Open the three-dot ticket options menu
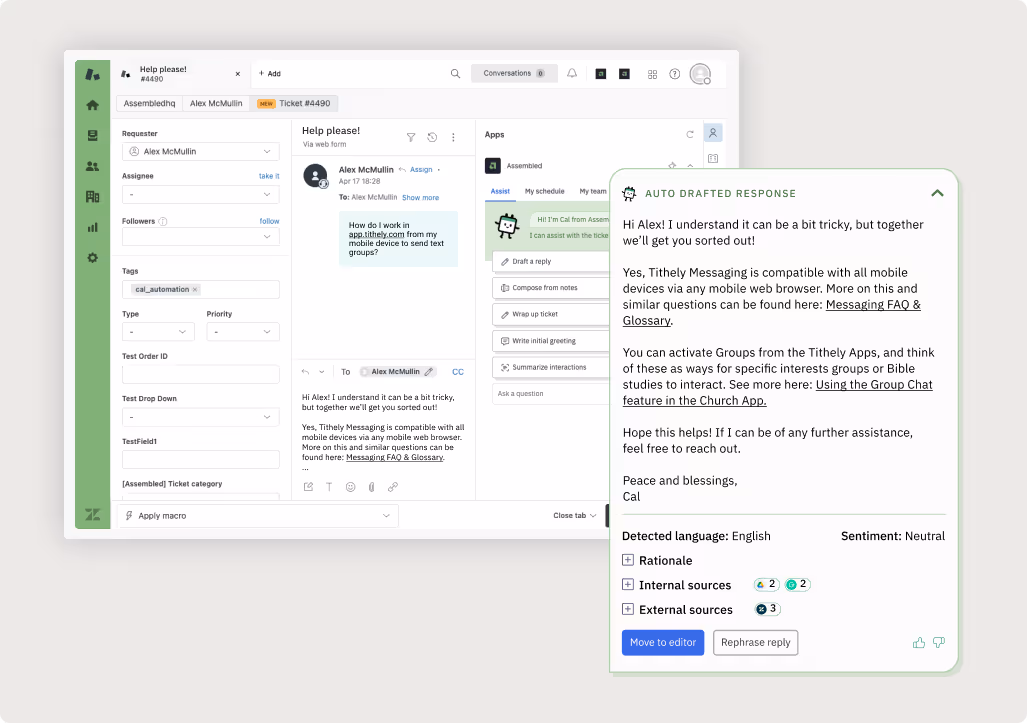This screenshot has width=1027, height=723. (x=453, y=138)
